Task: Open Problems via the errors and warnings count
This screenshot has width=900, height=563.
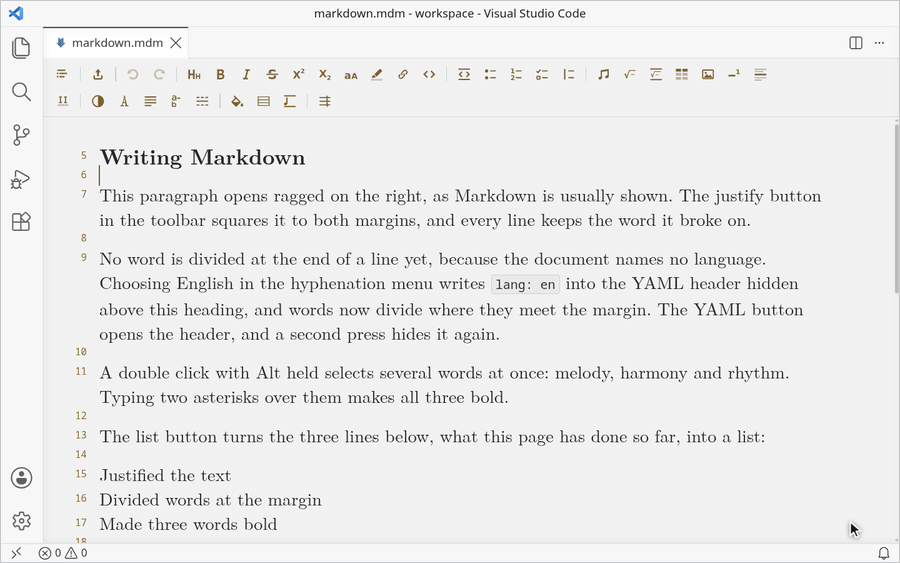Action: (x=63, y=553)
